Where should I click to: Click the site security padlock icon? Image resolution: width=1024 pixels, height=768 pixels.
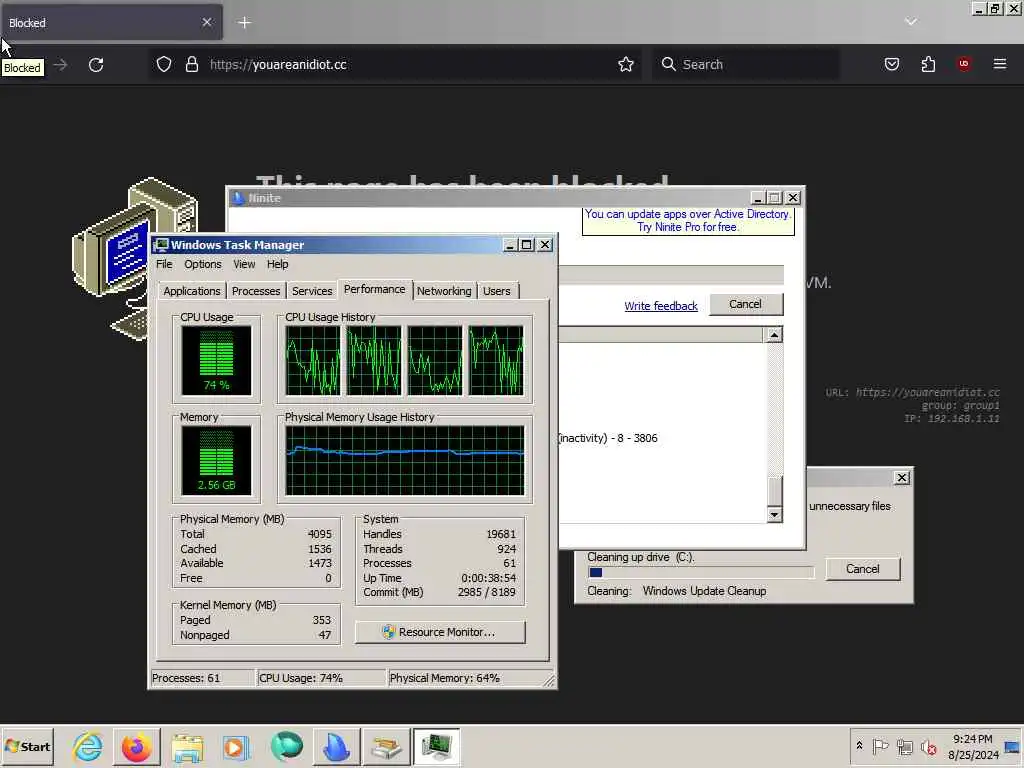pos(191,64)
